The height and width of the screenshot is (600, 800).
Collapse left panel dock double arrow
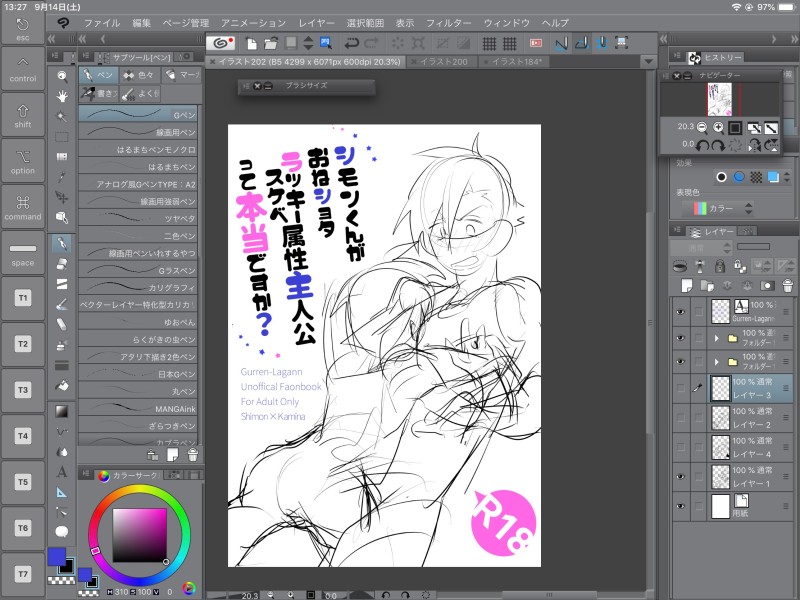51,39
